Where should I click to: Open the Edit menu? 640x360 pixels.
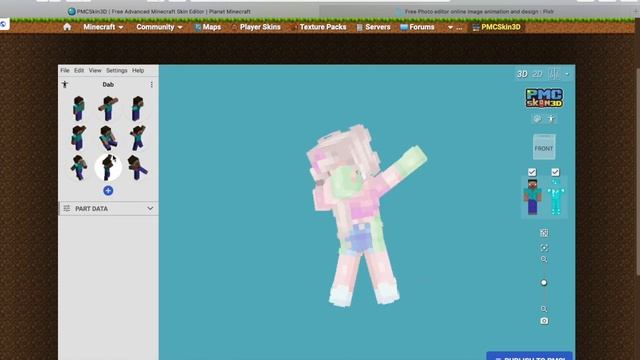79,70
